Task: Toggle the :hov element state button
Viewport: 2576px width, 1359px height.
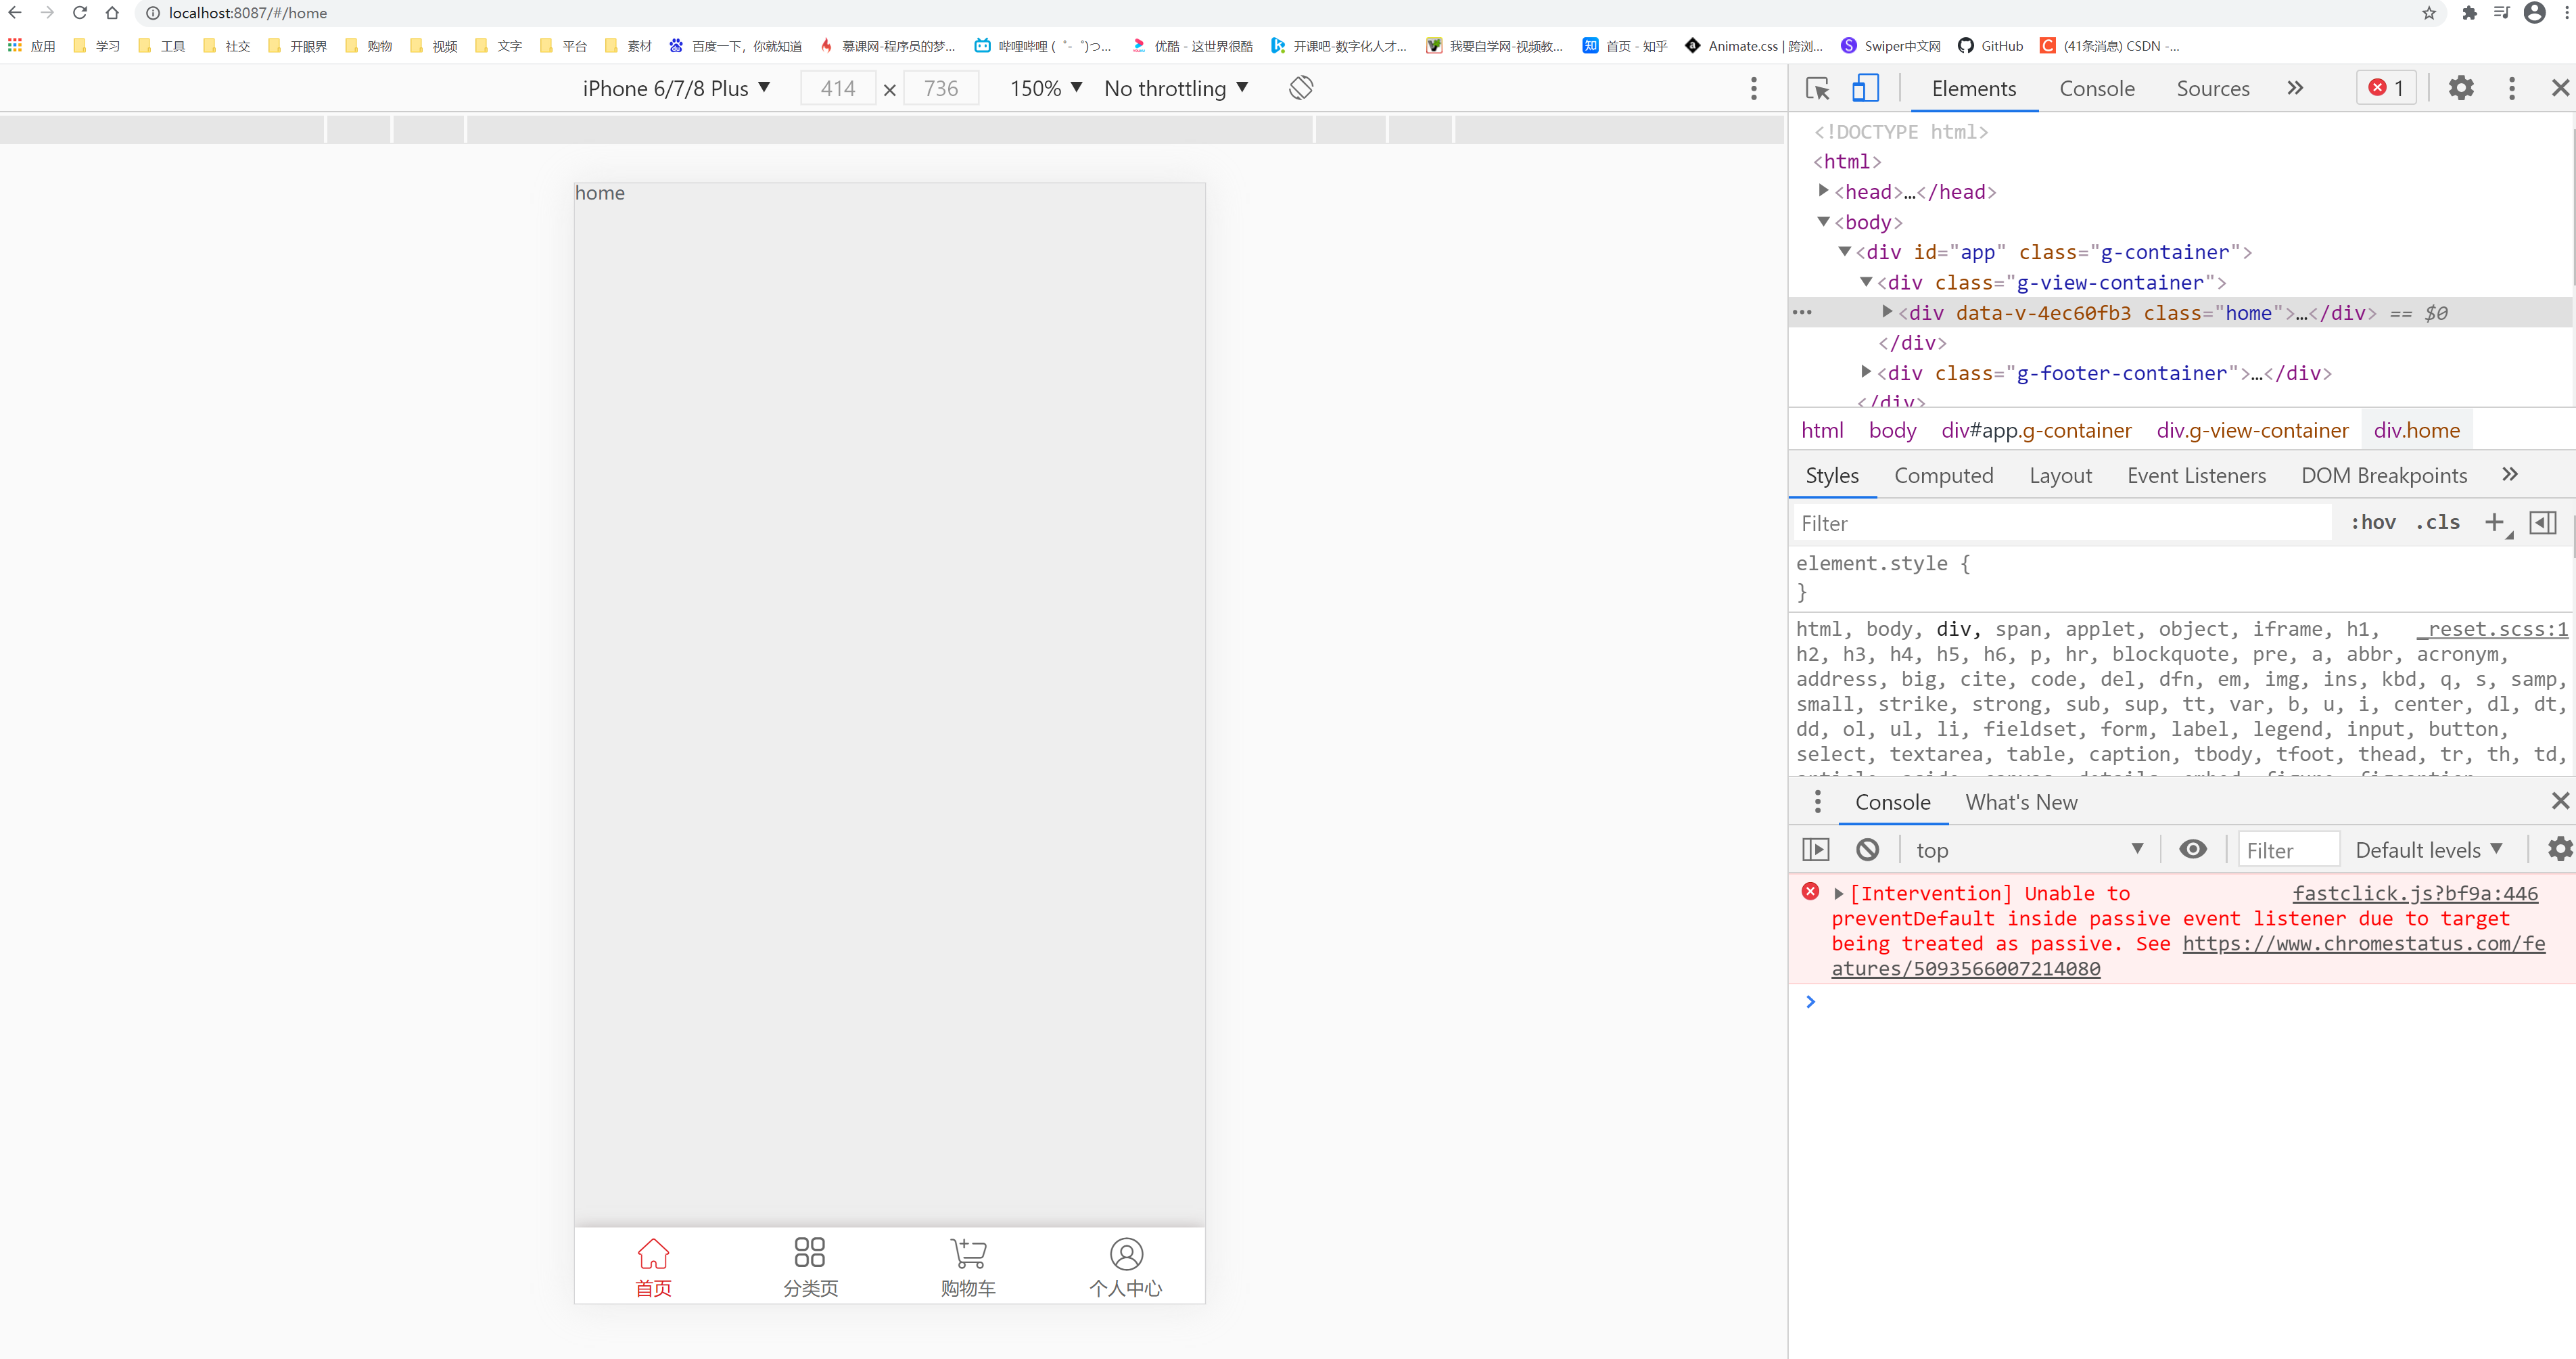Action: coord(2372,522)
